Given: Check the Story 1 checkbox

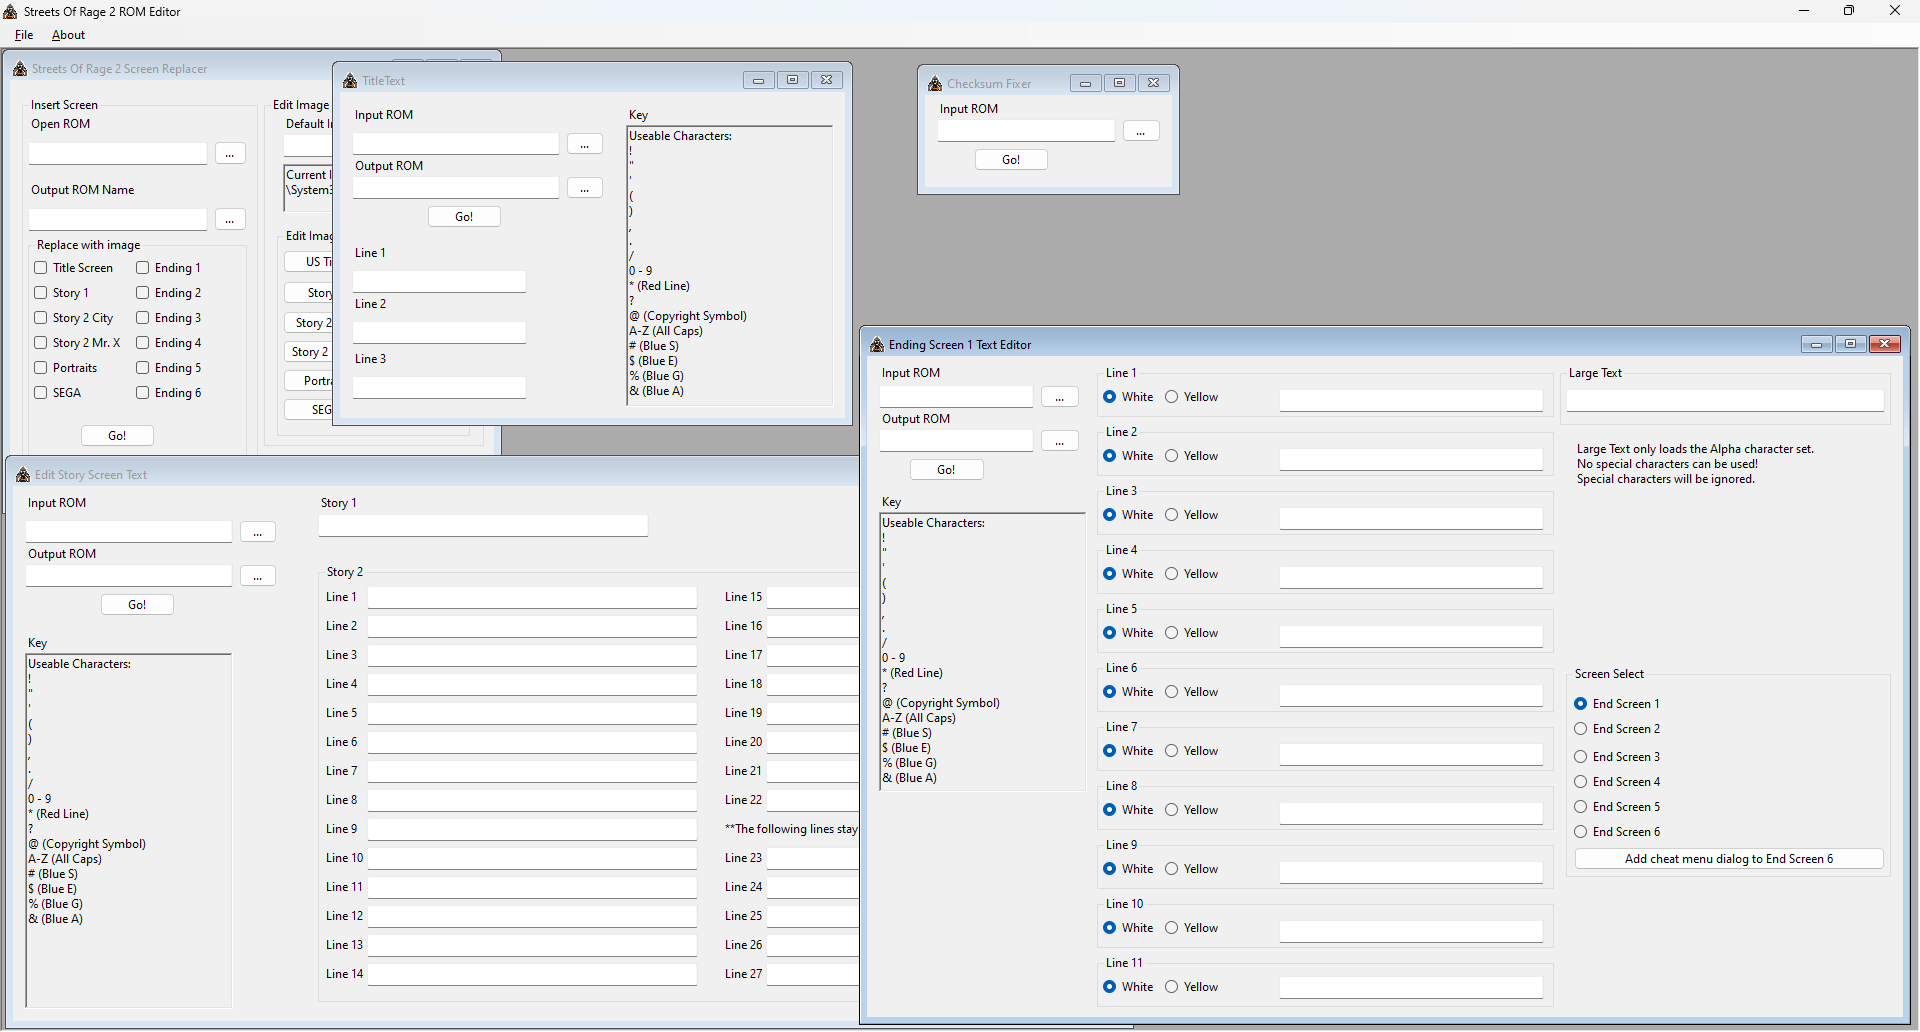Looking at the screenshot, I should (x=41, y=293).
